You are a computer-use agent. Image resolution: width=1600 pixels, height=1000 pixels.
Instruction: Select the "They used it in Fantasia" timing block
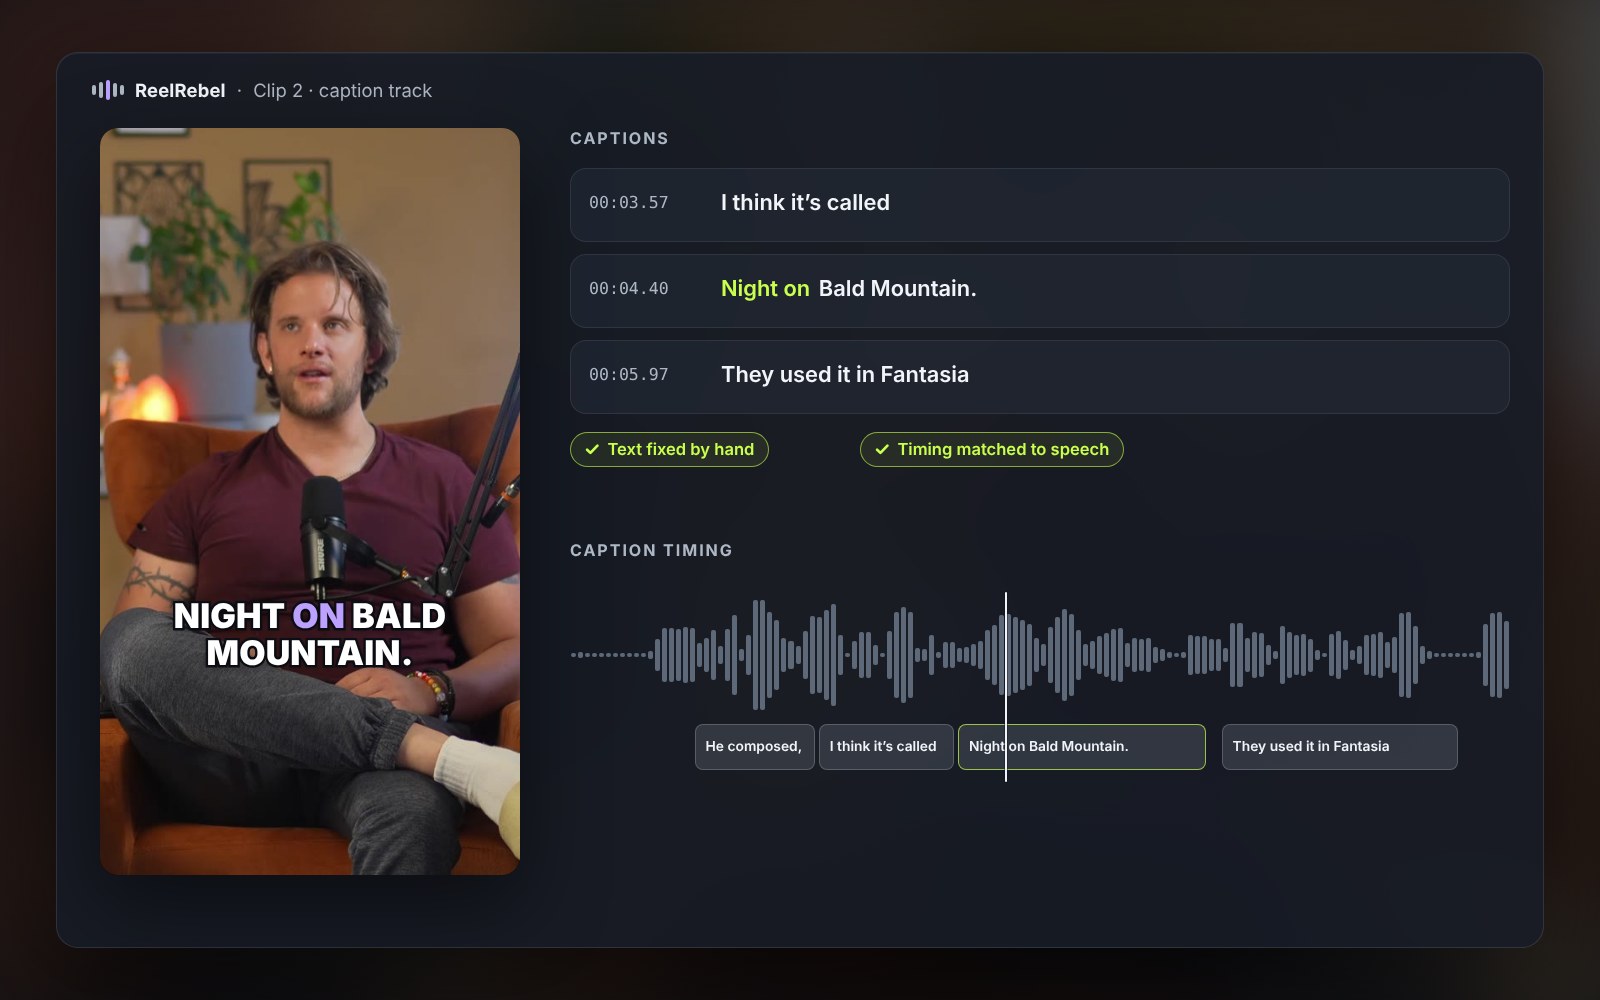[1339, 747]
